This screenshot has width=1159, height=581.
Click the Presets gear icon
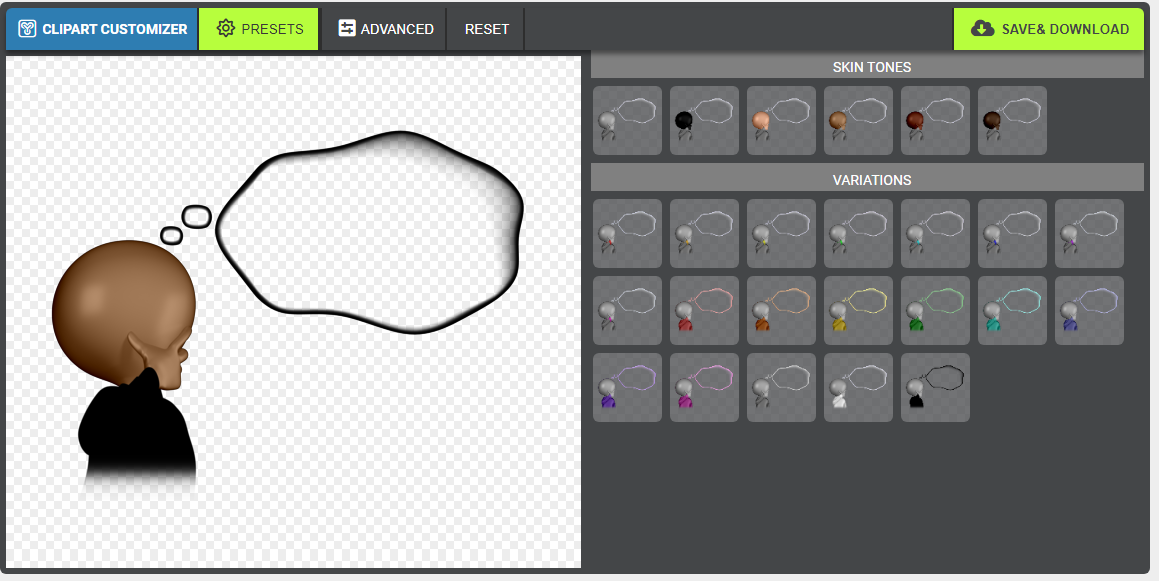click(226, 29)
